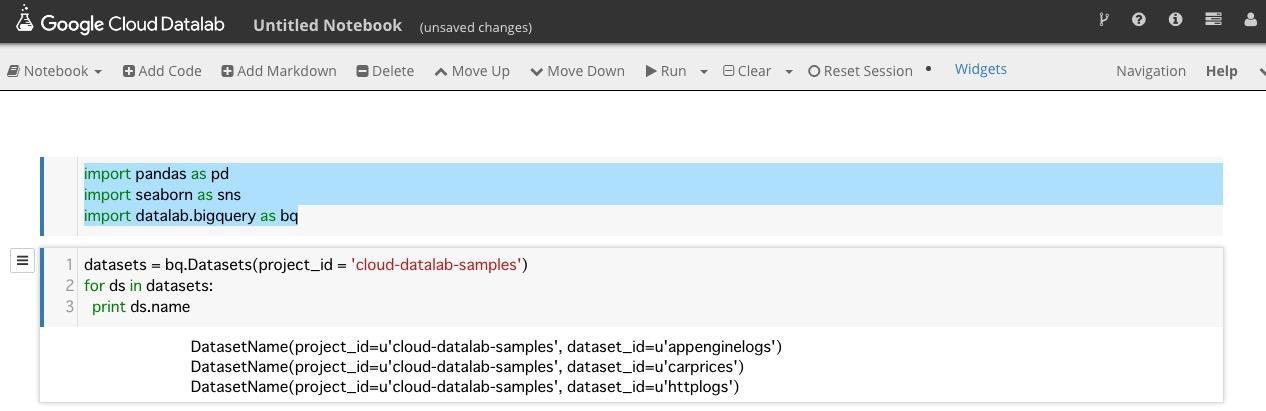Click the Google Cloud Datalab flask logo
Image resolution: width=1266 pixels, height=411 pixels.
25,20
